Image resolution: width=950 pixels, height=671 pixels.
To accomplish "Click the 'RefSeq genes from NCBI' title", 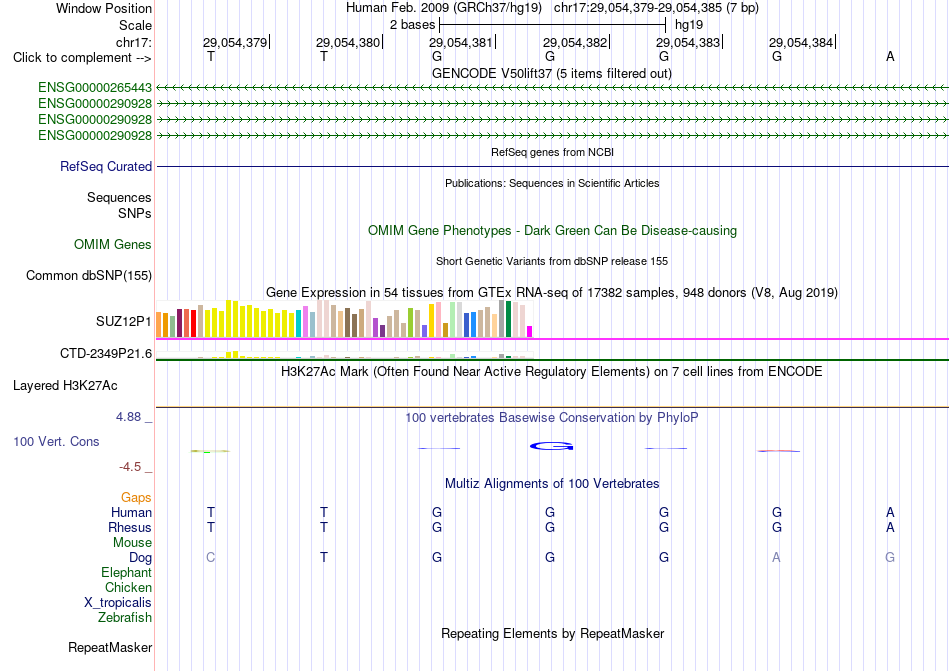I will [553, 153].
